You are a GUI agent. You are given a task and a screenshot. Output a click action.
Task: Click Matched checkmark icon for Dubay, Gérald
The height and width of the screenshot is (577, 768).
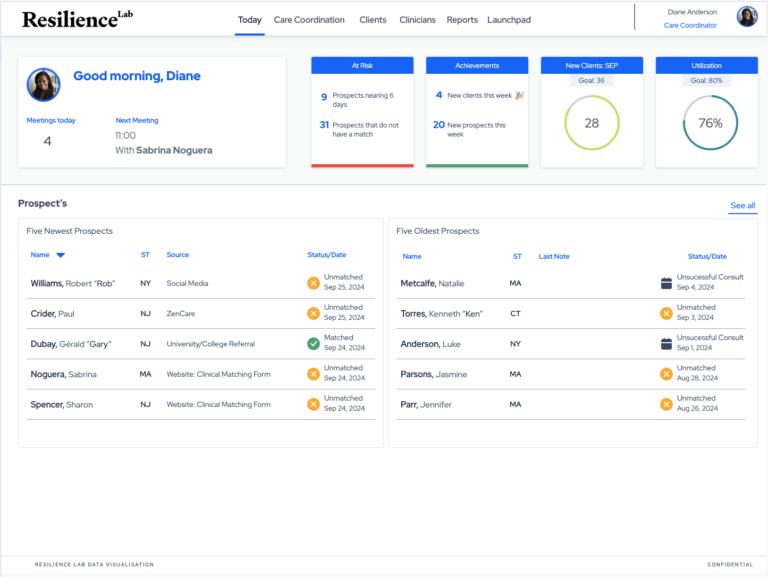tap(313, 344)
